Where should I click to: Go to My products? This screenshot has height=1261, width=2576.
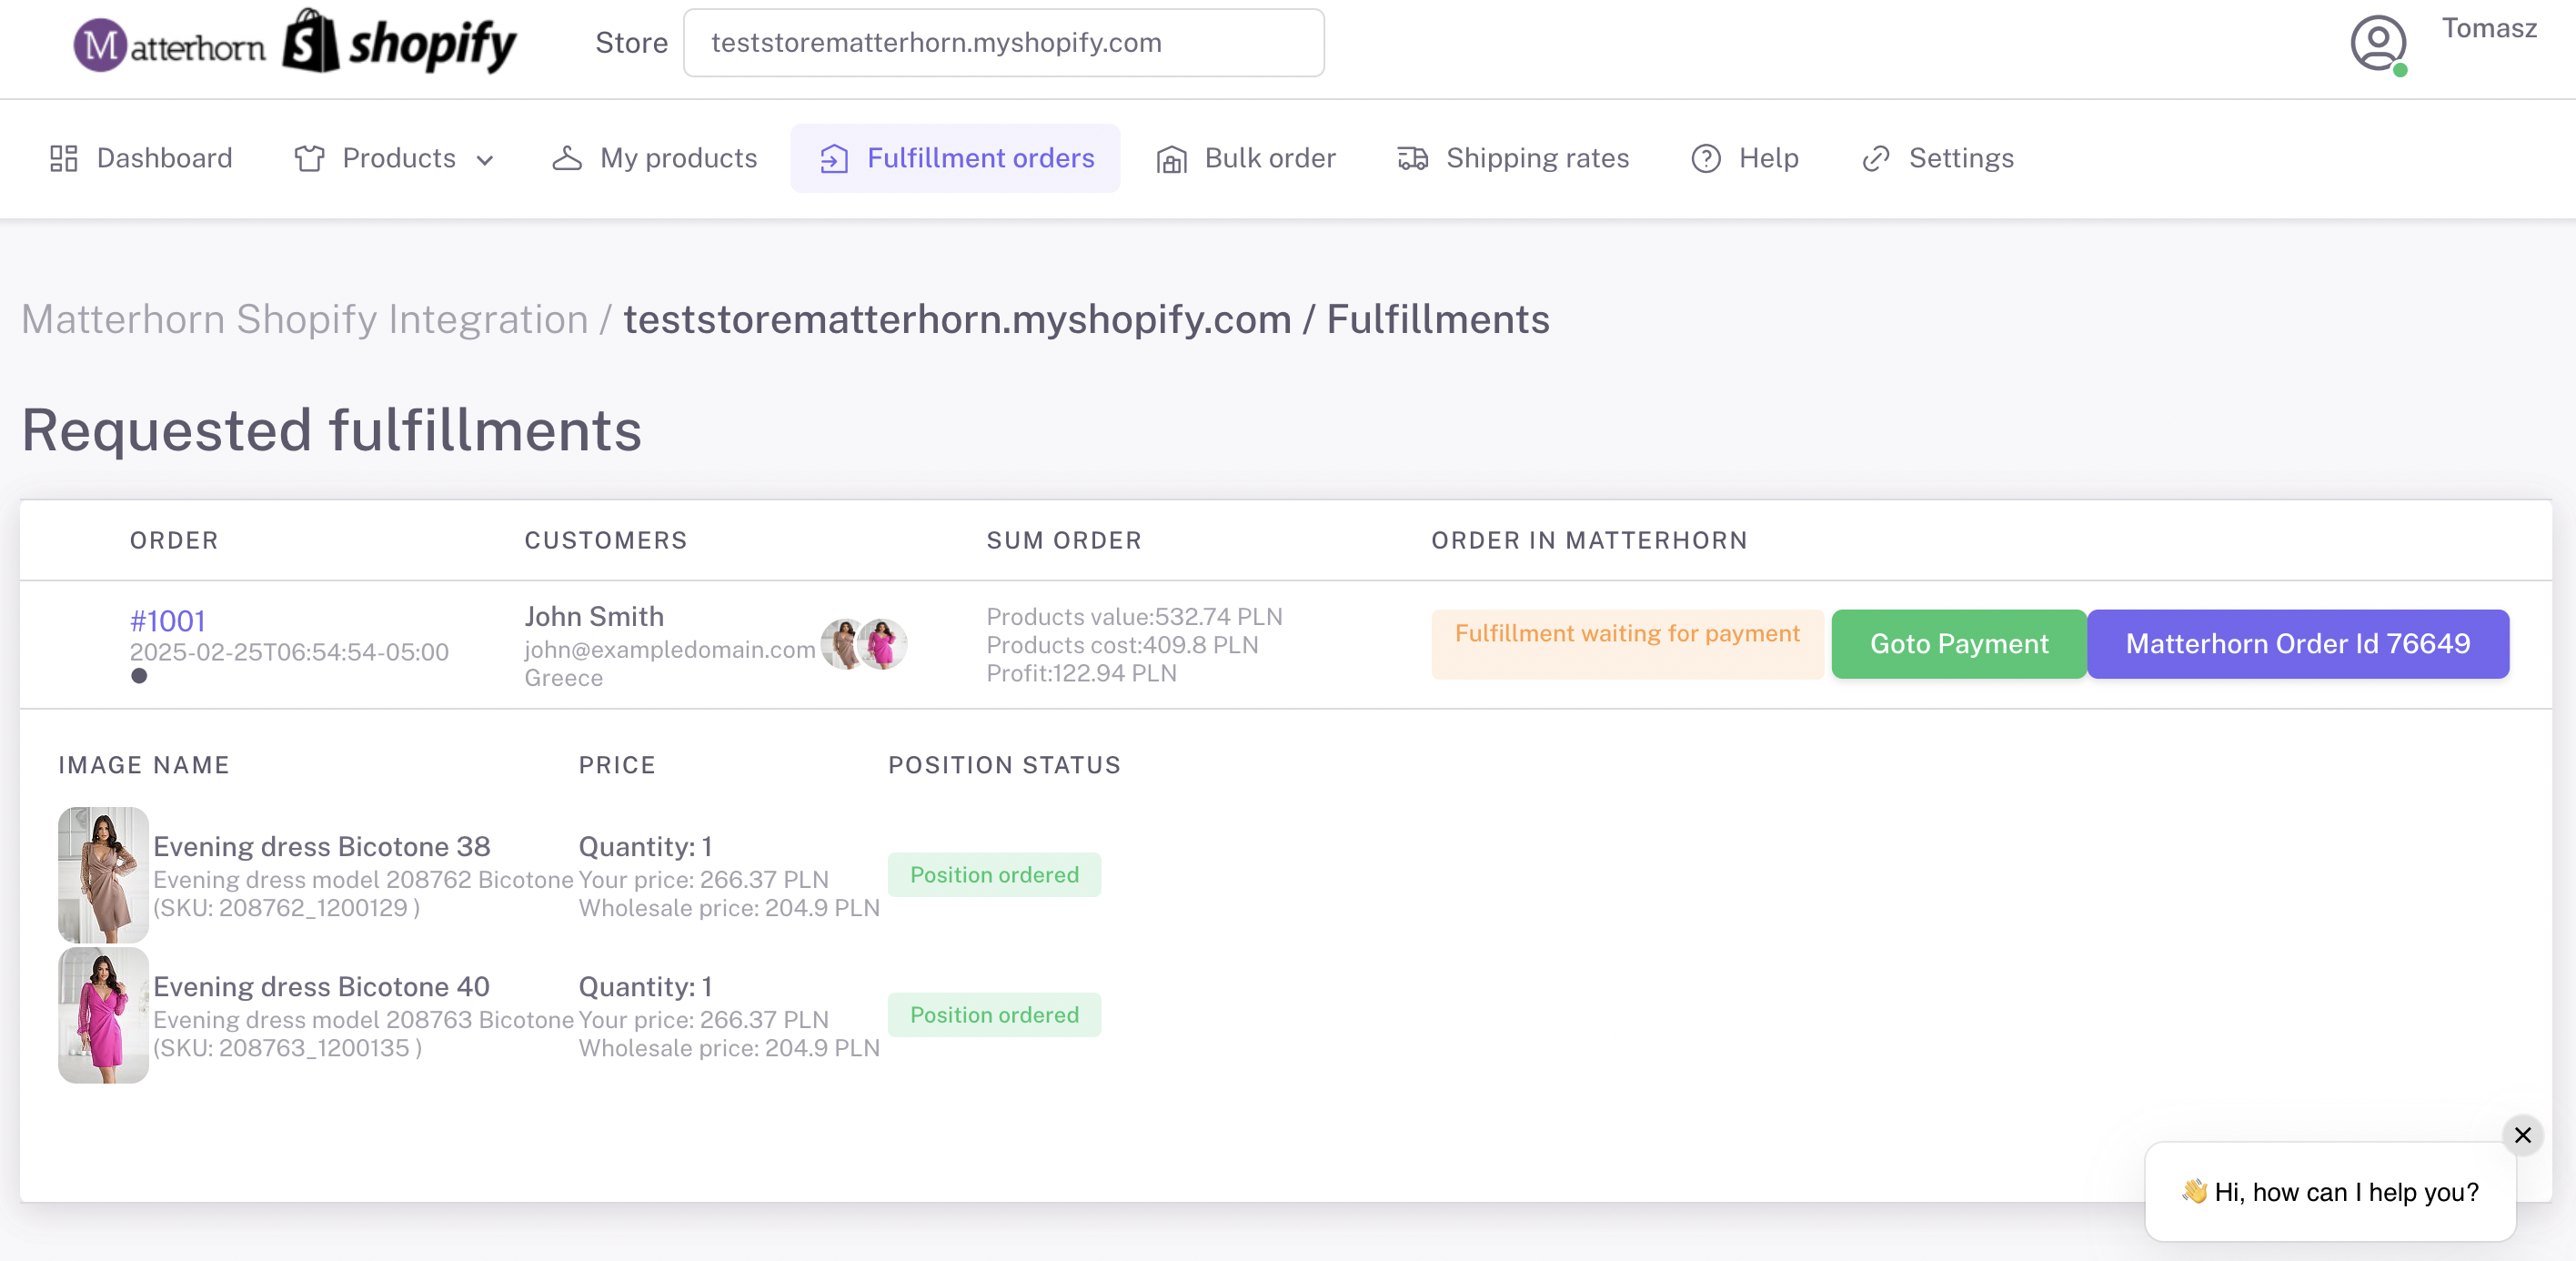pos(655,158)
